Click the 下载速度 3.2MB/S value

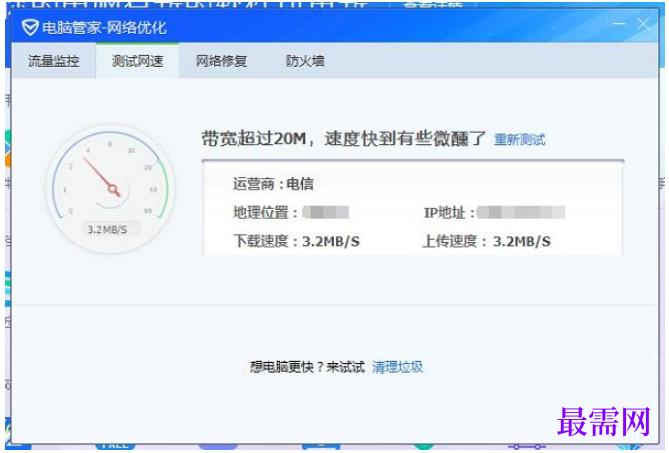(331, 241)
